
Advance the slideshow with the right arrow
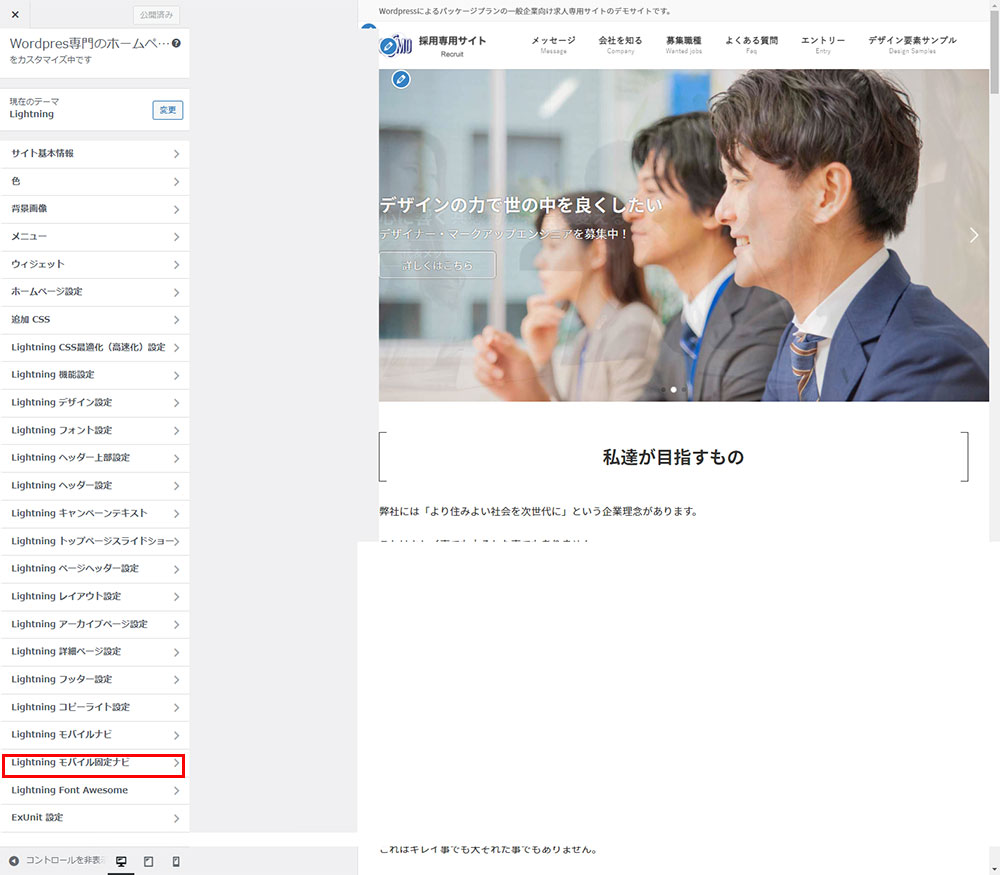[974, 235]
